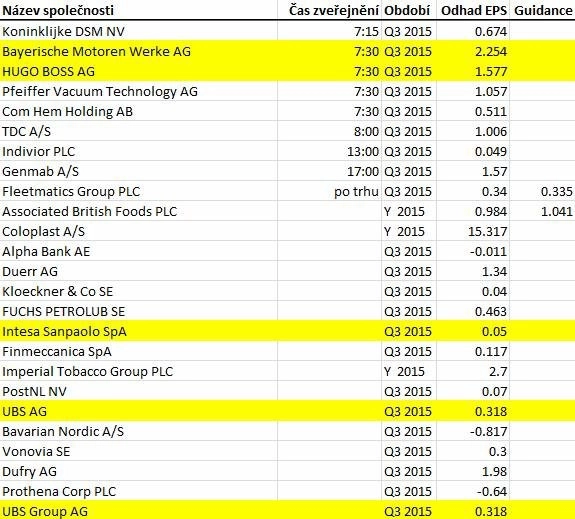
Task: Click the Alpha Bank AE cell
Action: tap(139, 251)
